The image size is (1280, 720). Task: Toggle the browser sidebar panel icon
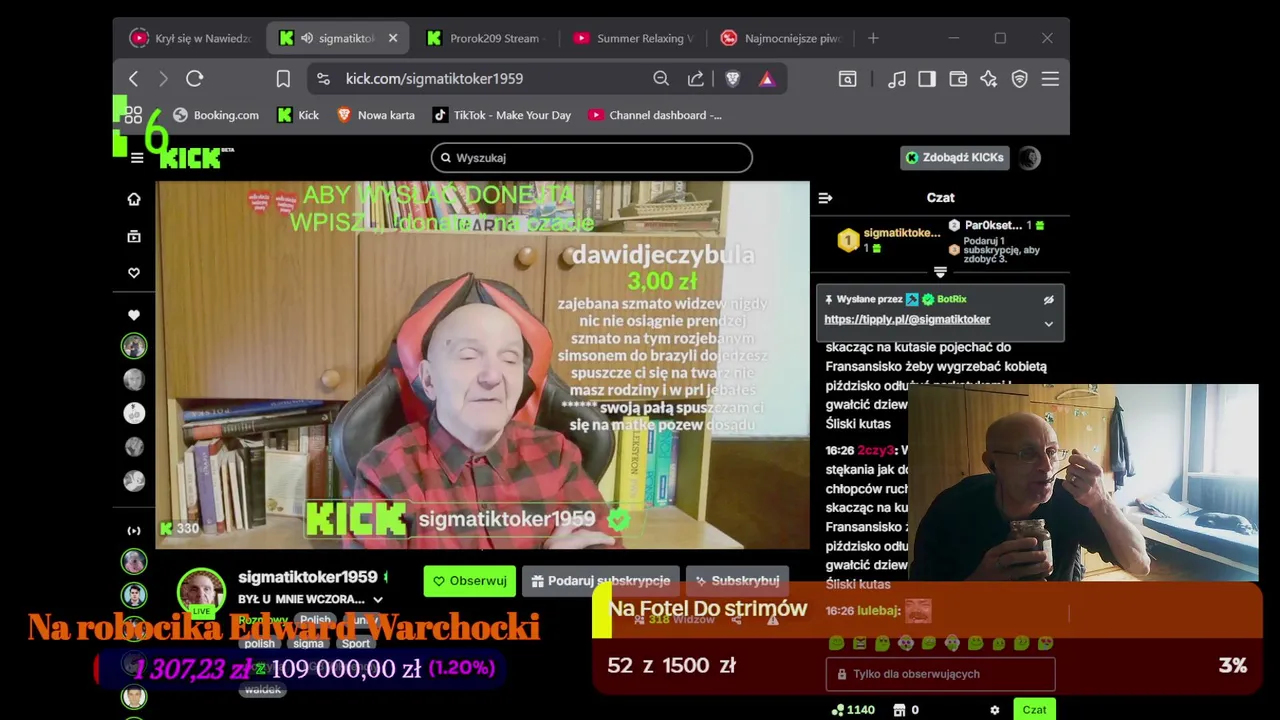point(927,78)
